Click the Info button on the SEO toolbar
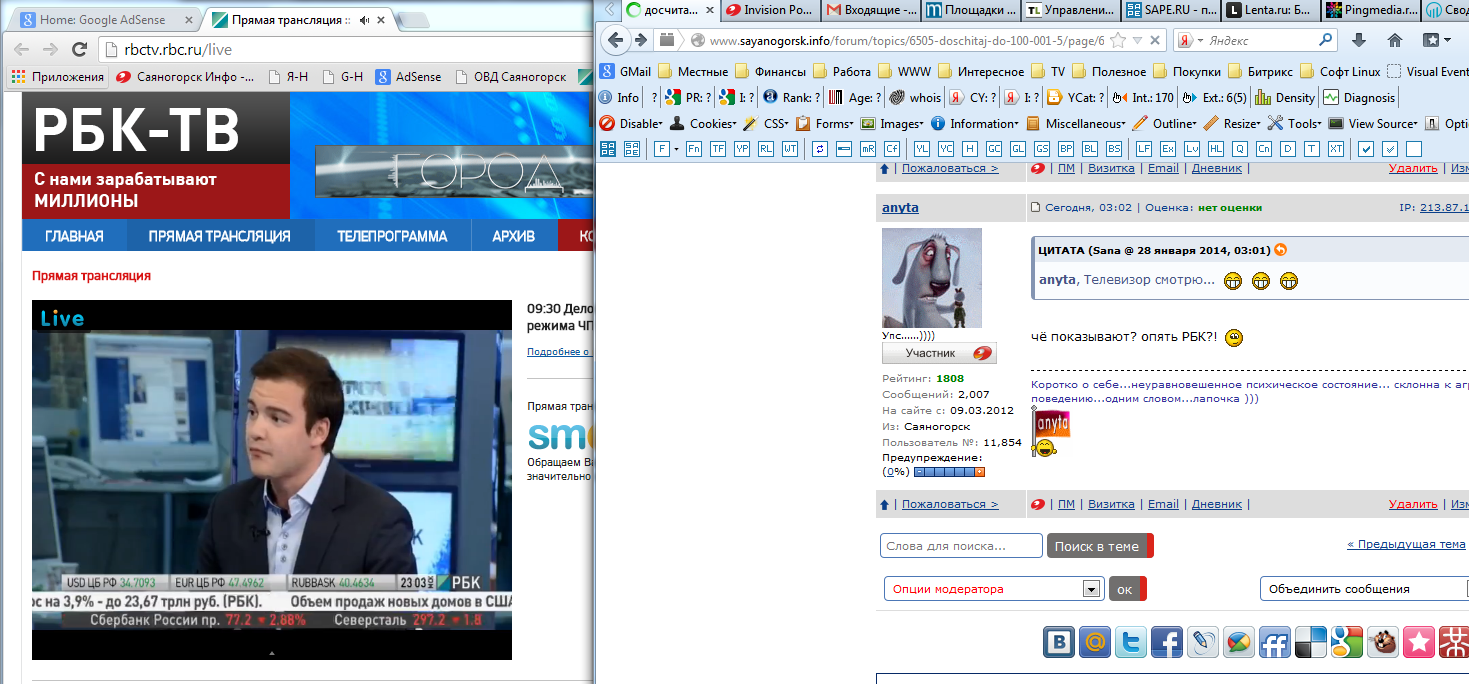This screenshot has width=1469, height=684. pos(618,98)
